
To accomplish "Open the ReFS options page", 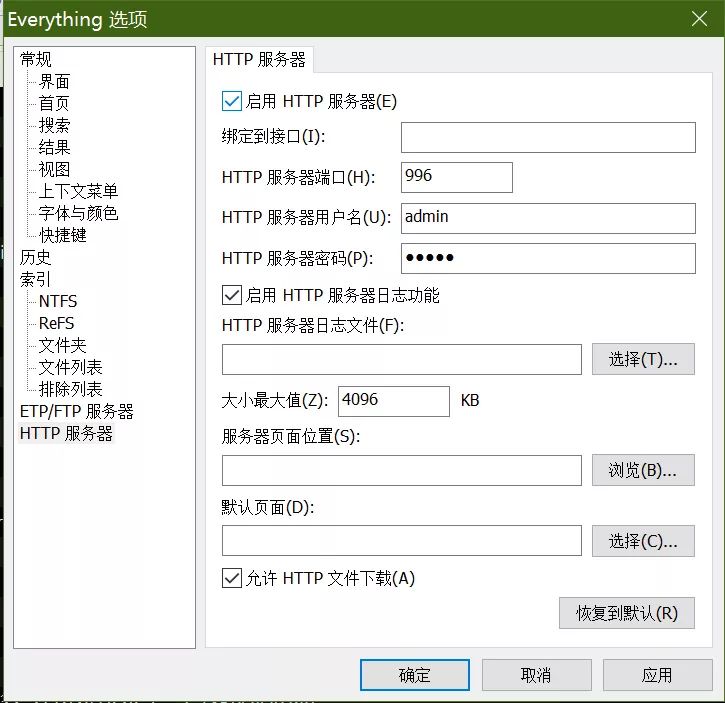I will tap(56, 323).
